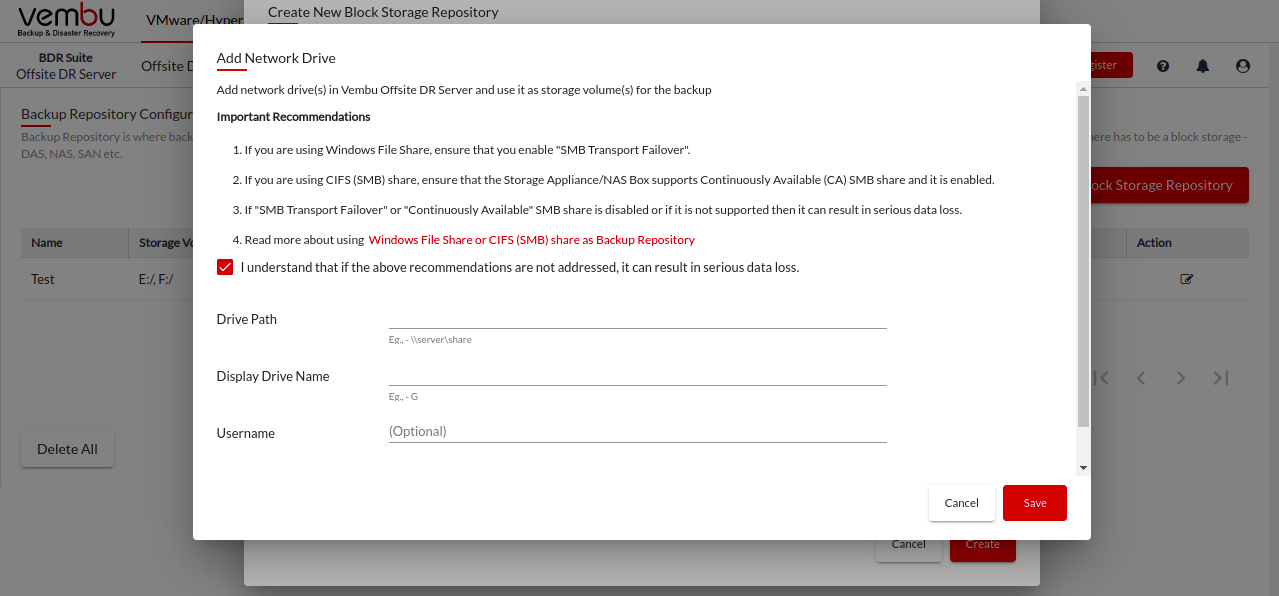Viewport: 1279px width, 596px height.
Task: Click the scrollbar down arrow in dialog
Action: click(x=1083, y=468)
